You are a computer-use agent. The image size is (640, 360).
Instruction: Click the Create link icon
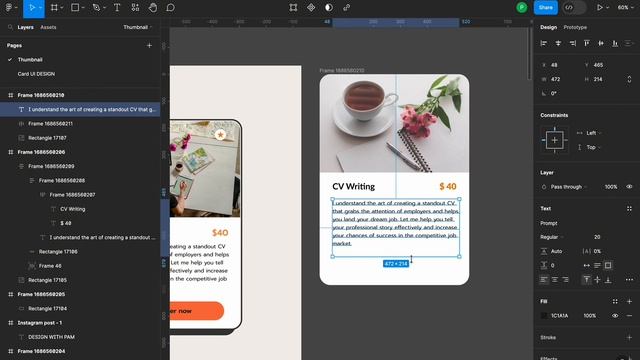click(x=347, y=7)
